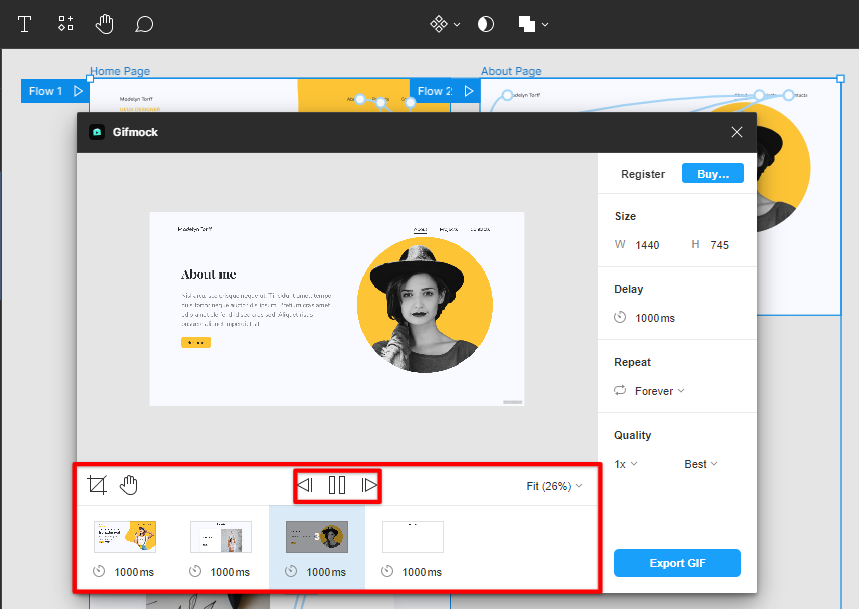Select the Hand tool in Figma toolbar
This screenshot has height=609, width=859.
[x=104, y=23]
